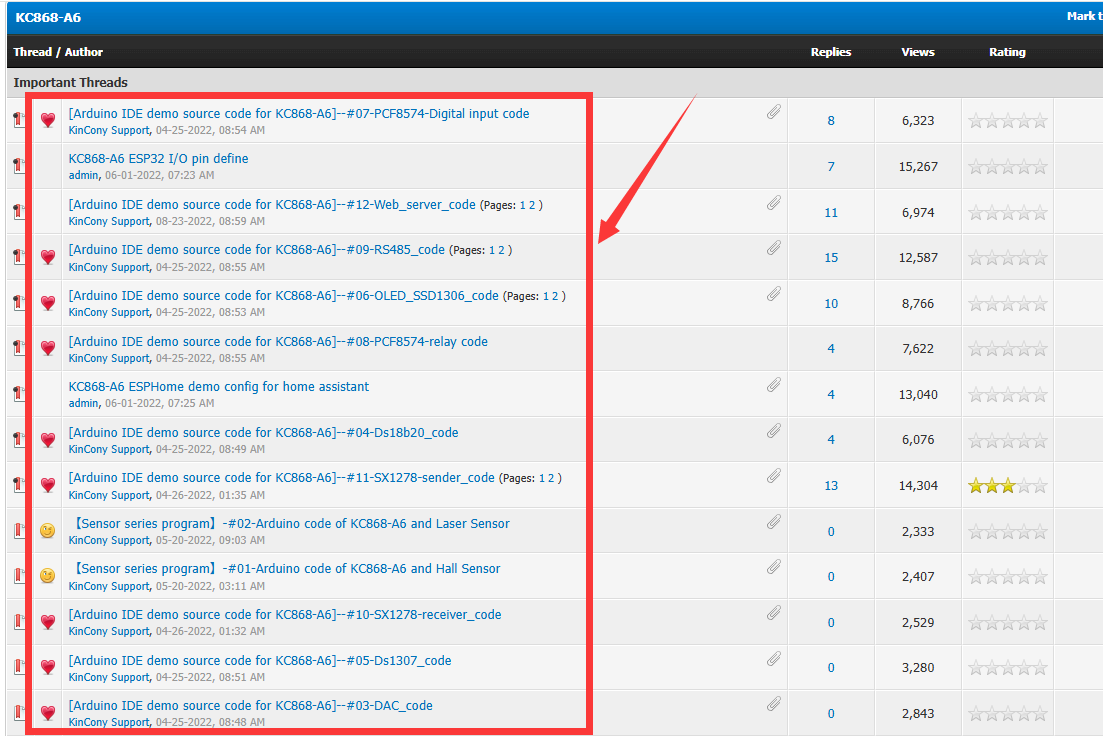This screenshot has width=1103, height=736.
Task: Open admin profile on ESPHome demo thread
Action: point(83,403)
